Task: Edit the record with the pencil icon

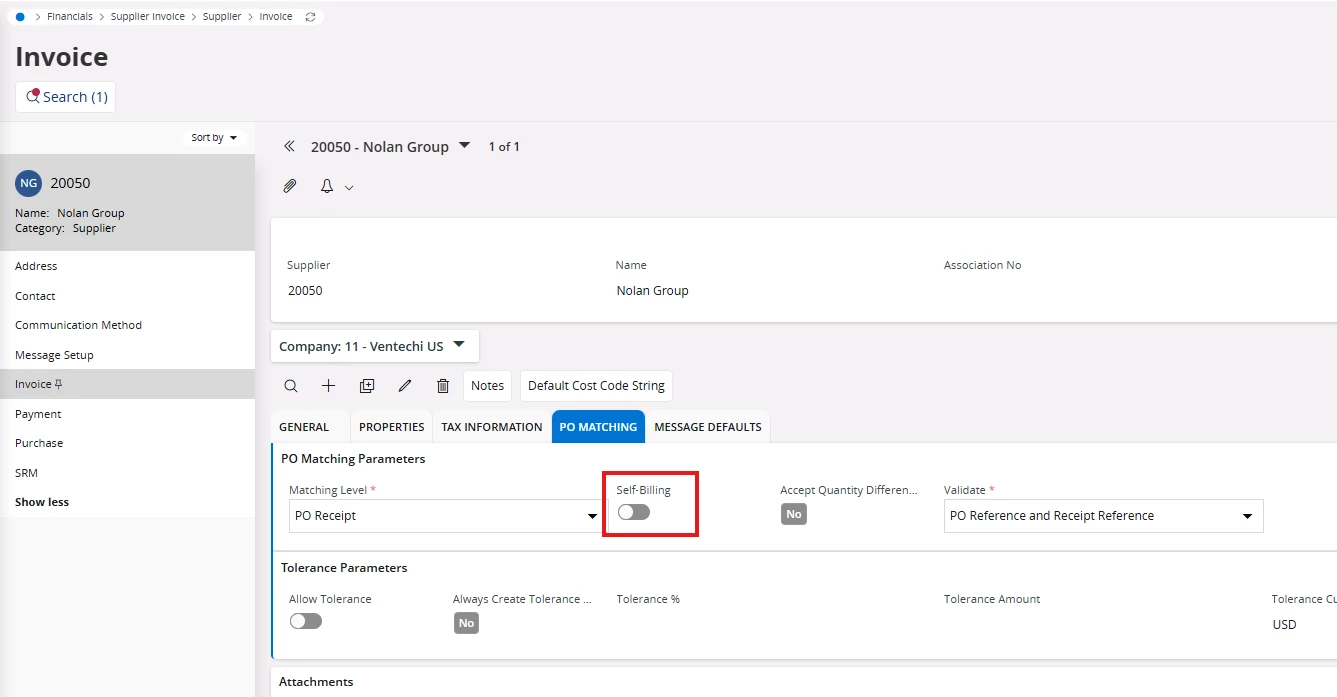Action: pyautogui.click(x=405, y=386)
